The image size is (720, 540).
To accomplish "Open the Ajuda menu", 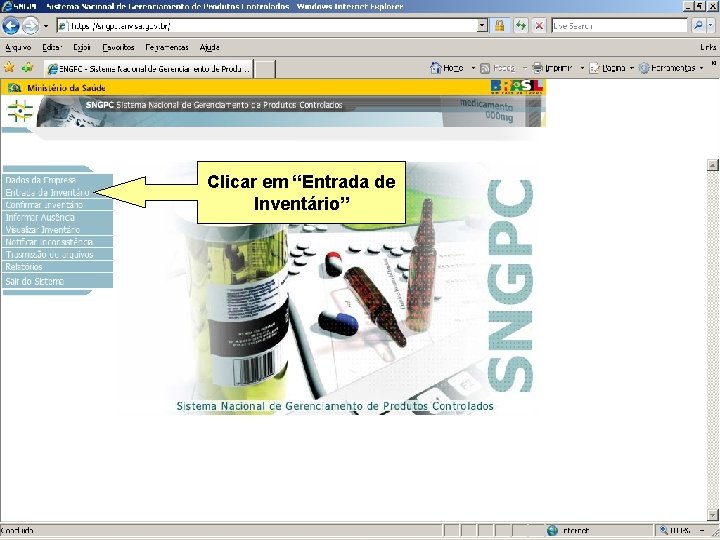I will click(209, 47).
